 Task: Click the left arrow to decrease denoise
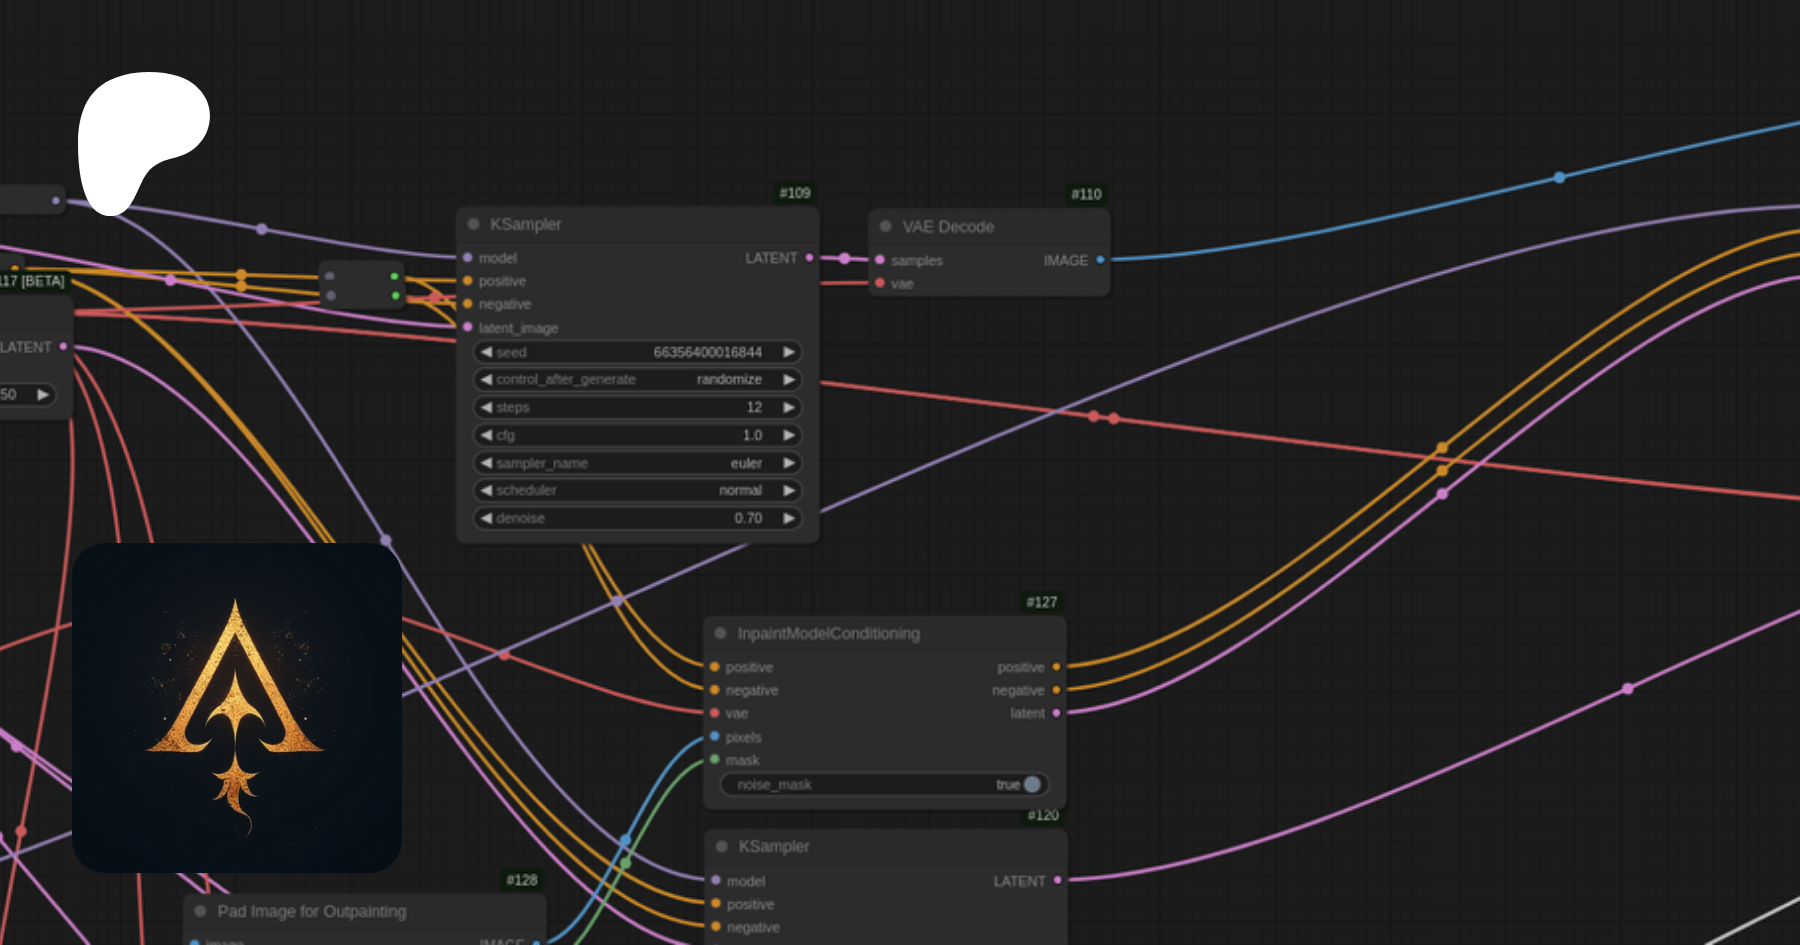pos(486,518)
